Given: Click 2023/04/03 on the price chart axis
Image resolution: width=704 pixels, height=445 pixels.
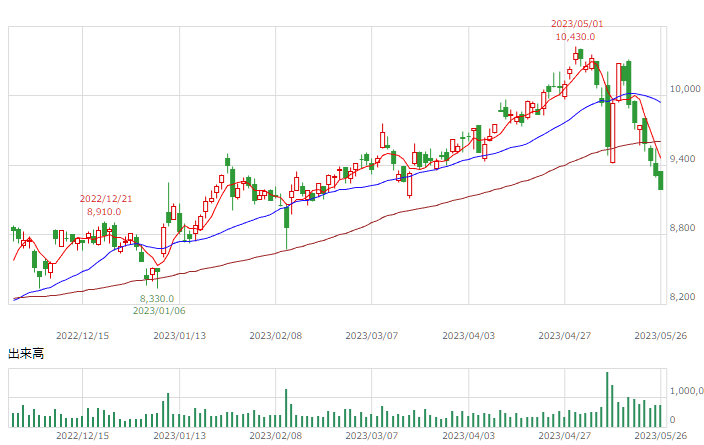Looking at the screenshot, I should [x=469, y=336].
